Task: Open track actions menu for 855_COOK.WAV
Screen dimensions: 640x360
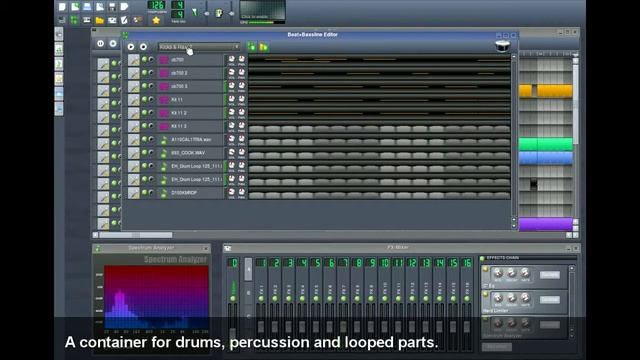Action: [133, 153]
